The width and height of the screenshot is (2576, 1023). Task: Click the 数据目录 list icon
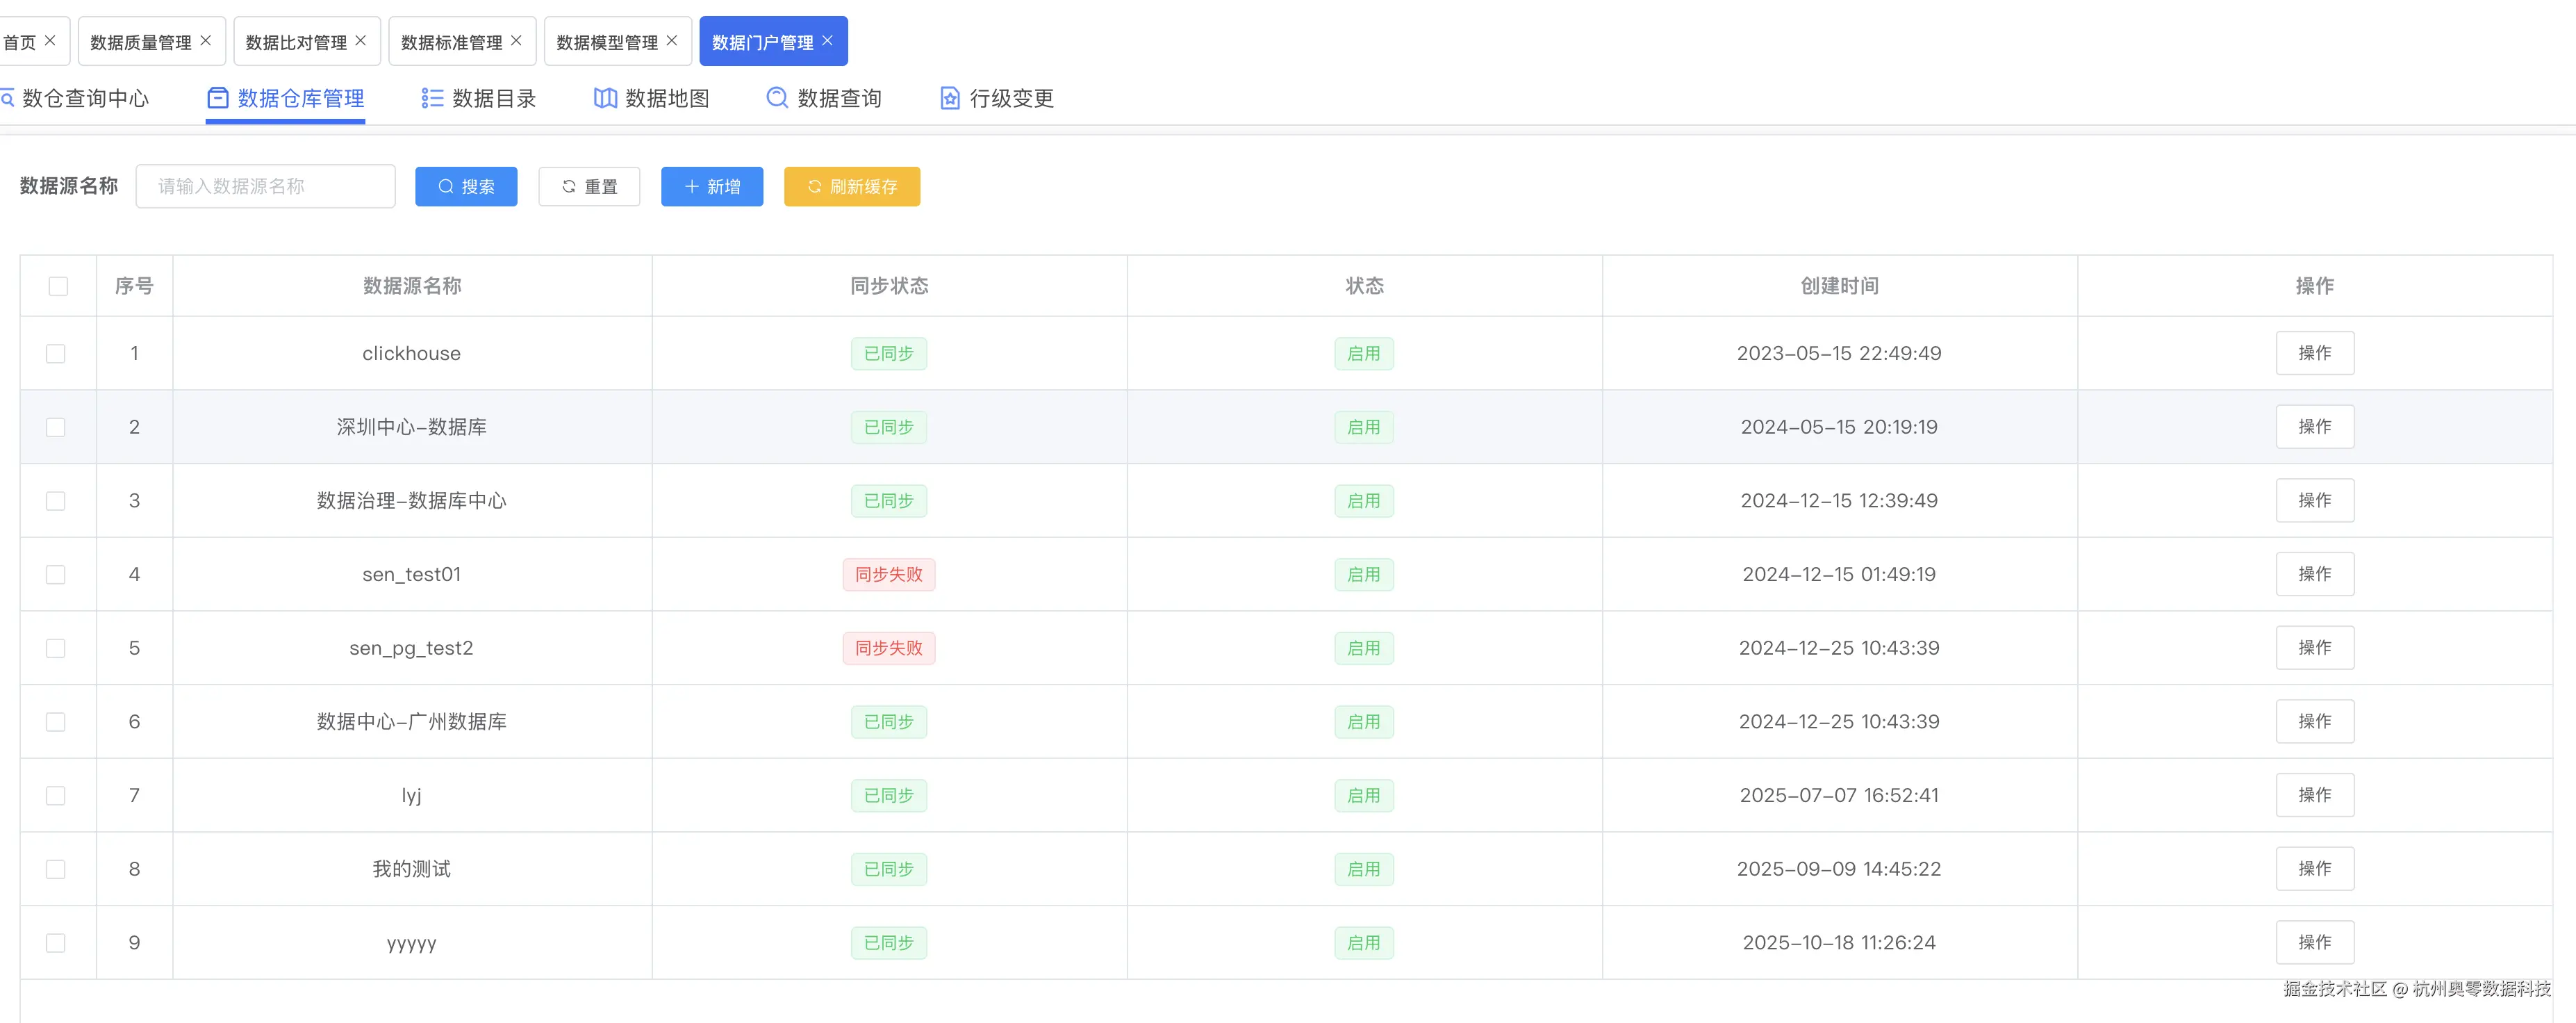432,98
